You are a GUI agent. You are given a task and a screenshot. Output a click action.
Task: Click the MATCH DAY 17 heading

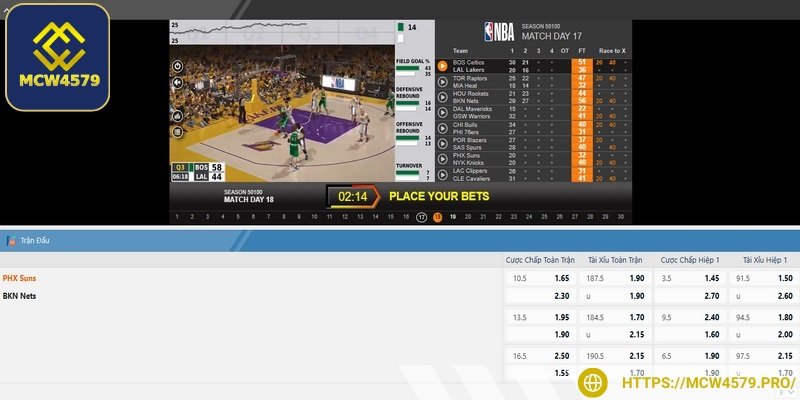(x=552, y=36)
